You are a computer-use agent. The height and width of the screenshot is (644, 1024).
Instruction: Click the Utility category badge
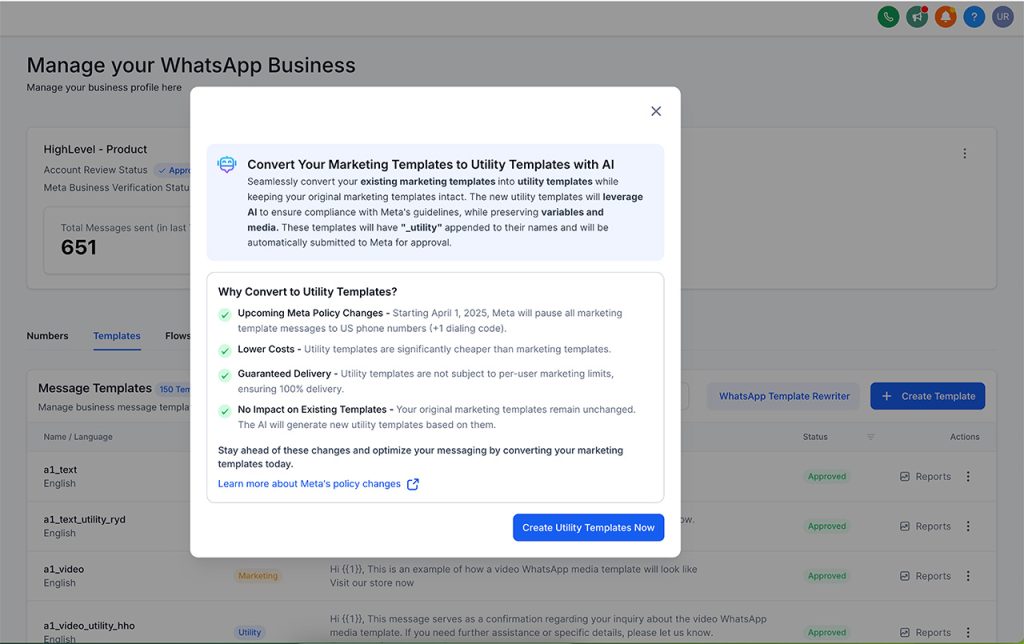[249, 632]
